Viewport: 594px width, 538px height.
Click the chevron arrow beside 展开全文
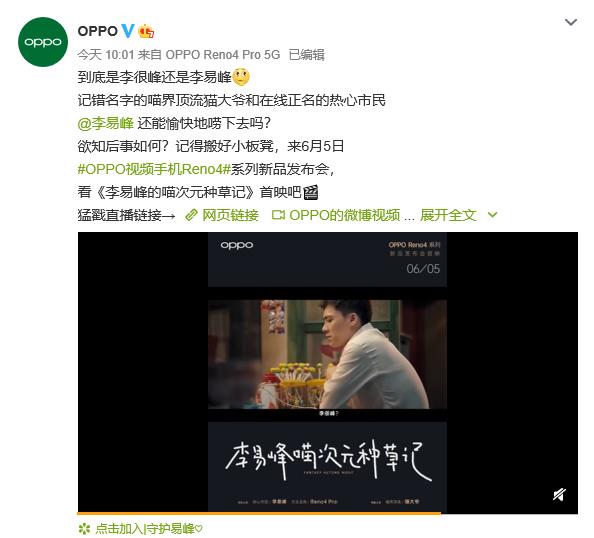coord(492,215)
